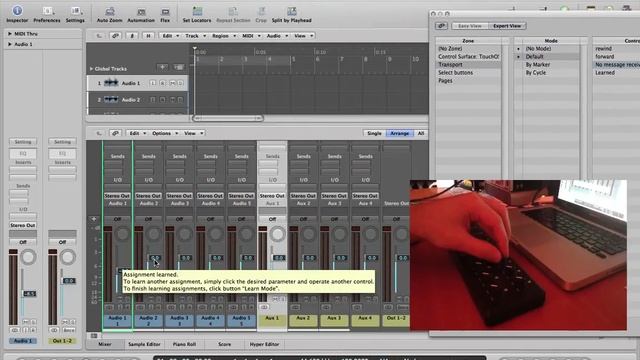
Task: Click the hierarchy back arrow in Arrange header
Action: (99, 36)
